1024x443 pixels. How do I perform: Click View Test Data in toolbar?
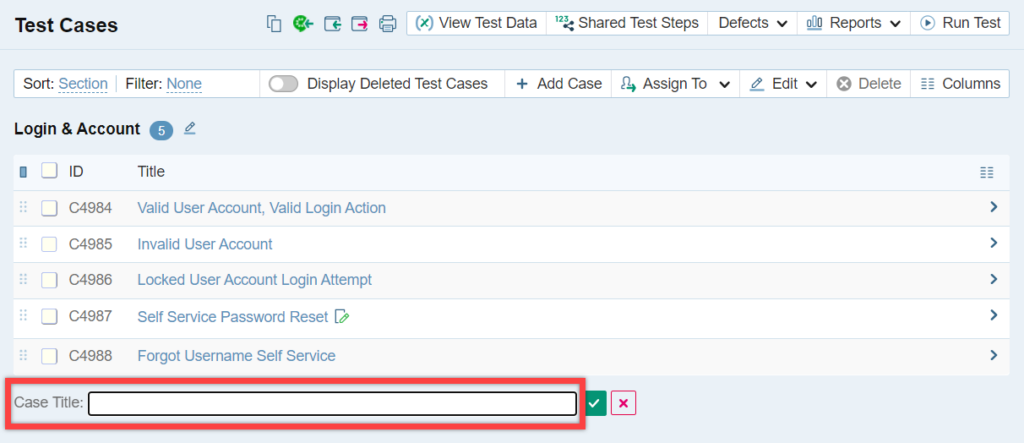click(476, 23)
